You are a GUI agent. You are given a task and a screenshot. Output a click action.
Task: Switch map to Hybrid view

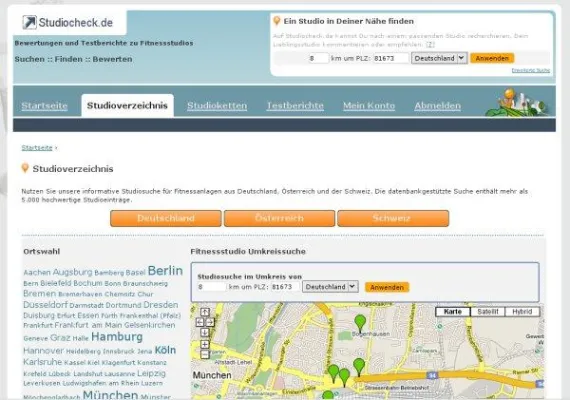tap(522, 312)
